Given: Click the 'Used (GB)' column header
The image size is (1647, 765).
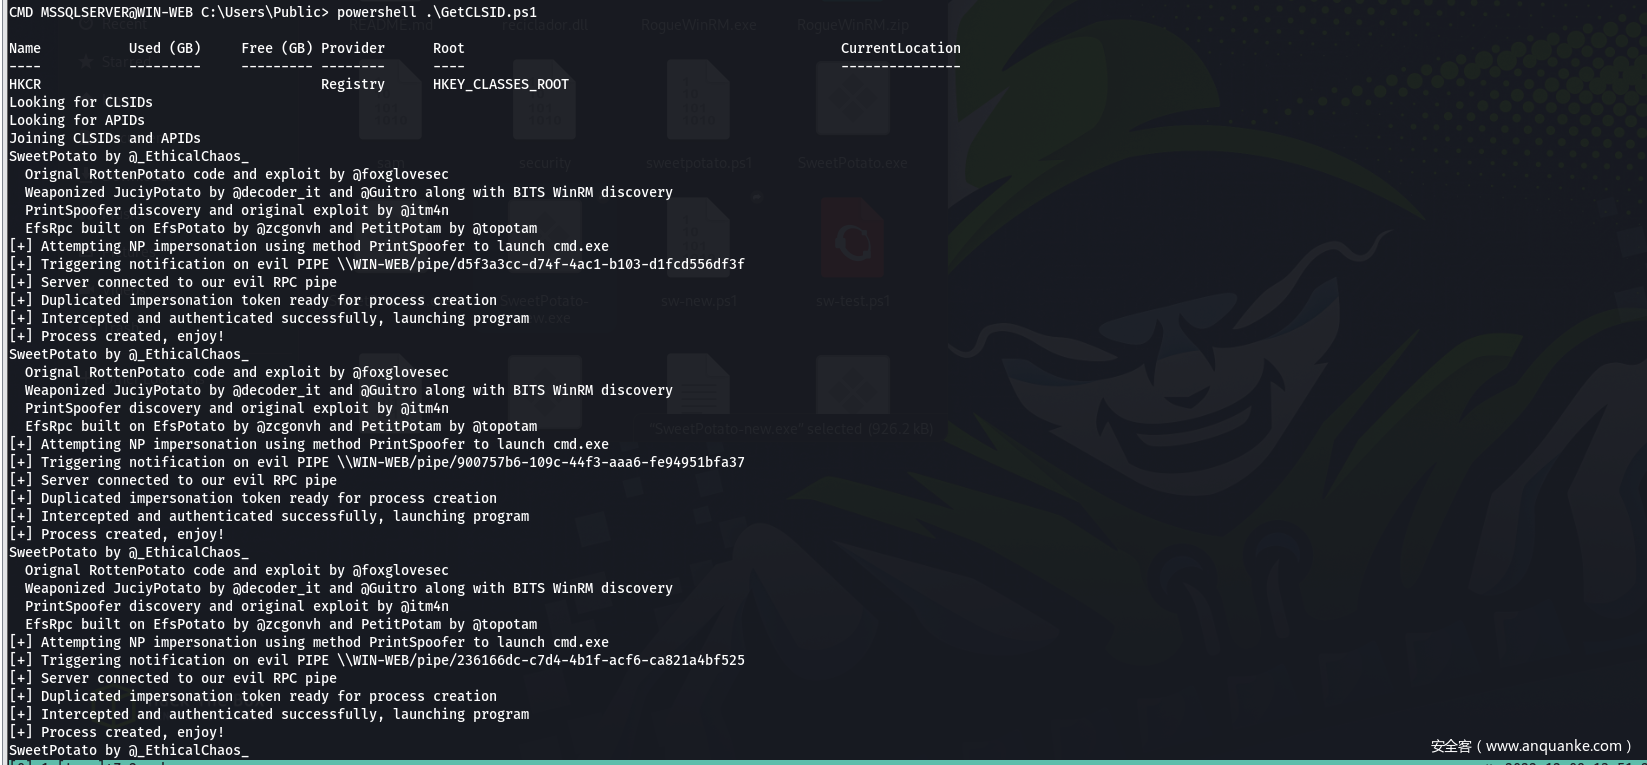Looking at the screenshot, I should pos(165,48).
